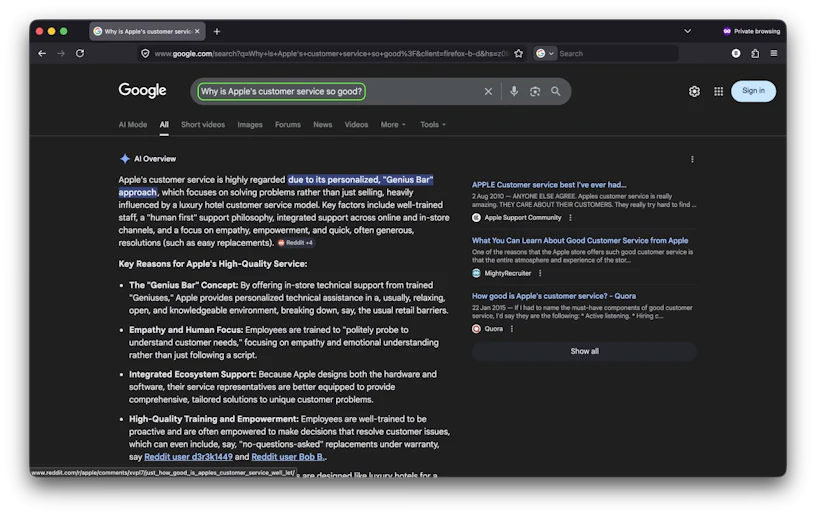Click the Show all sources button
The height and width of the screenshot is (516, 816).
pyautogui.click(x=584, y=351)
